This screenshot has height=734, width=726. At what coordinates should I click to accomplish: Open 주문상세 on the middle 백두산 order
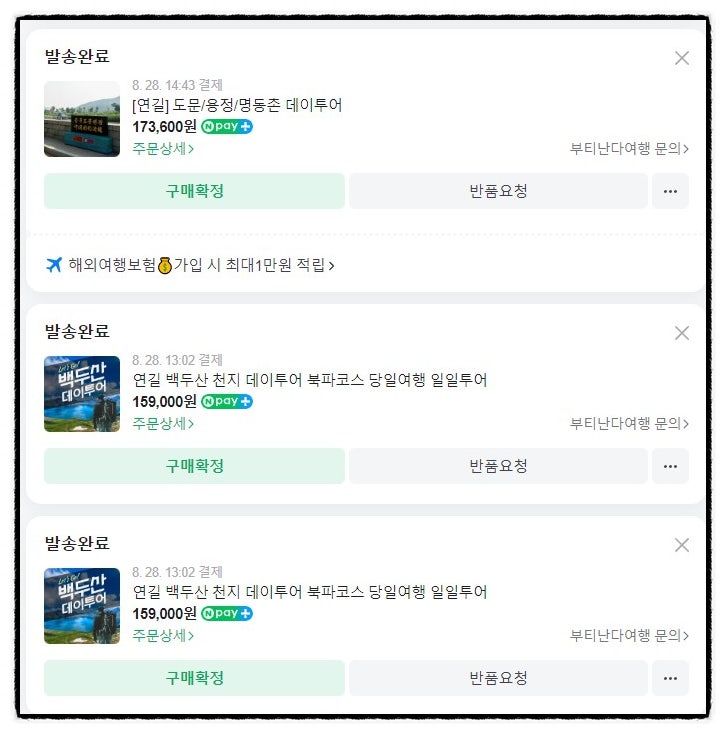coord(163,424)
